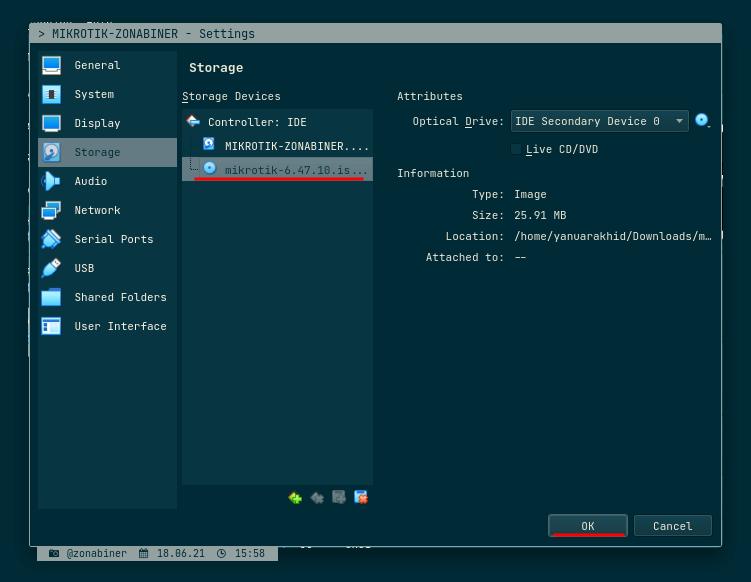Open the System settings chip icon
The height and width of the screenshot is (582, 751).
(x=51, y=94)
